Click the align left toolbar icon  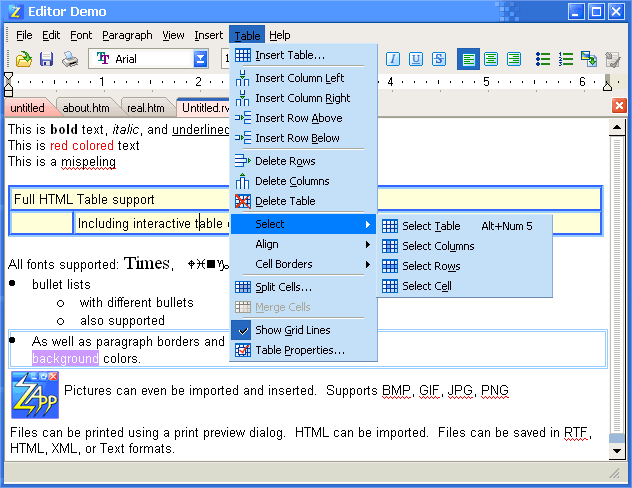[x=469, y=60]
